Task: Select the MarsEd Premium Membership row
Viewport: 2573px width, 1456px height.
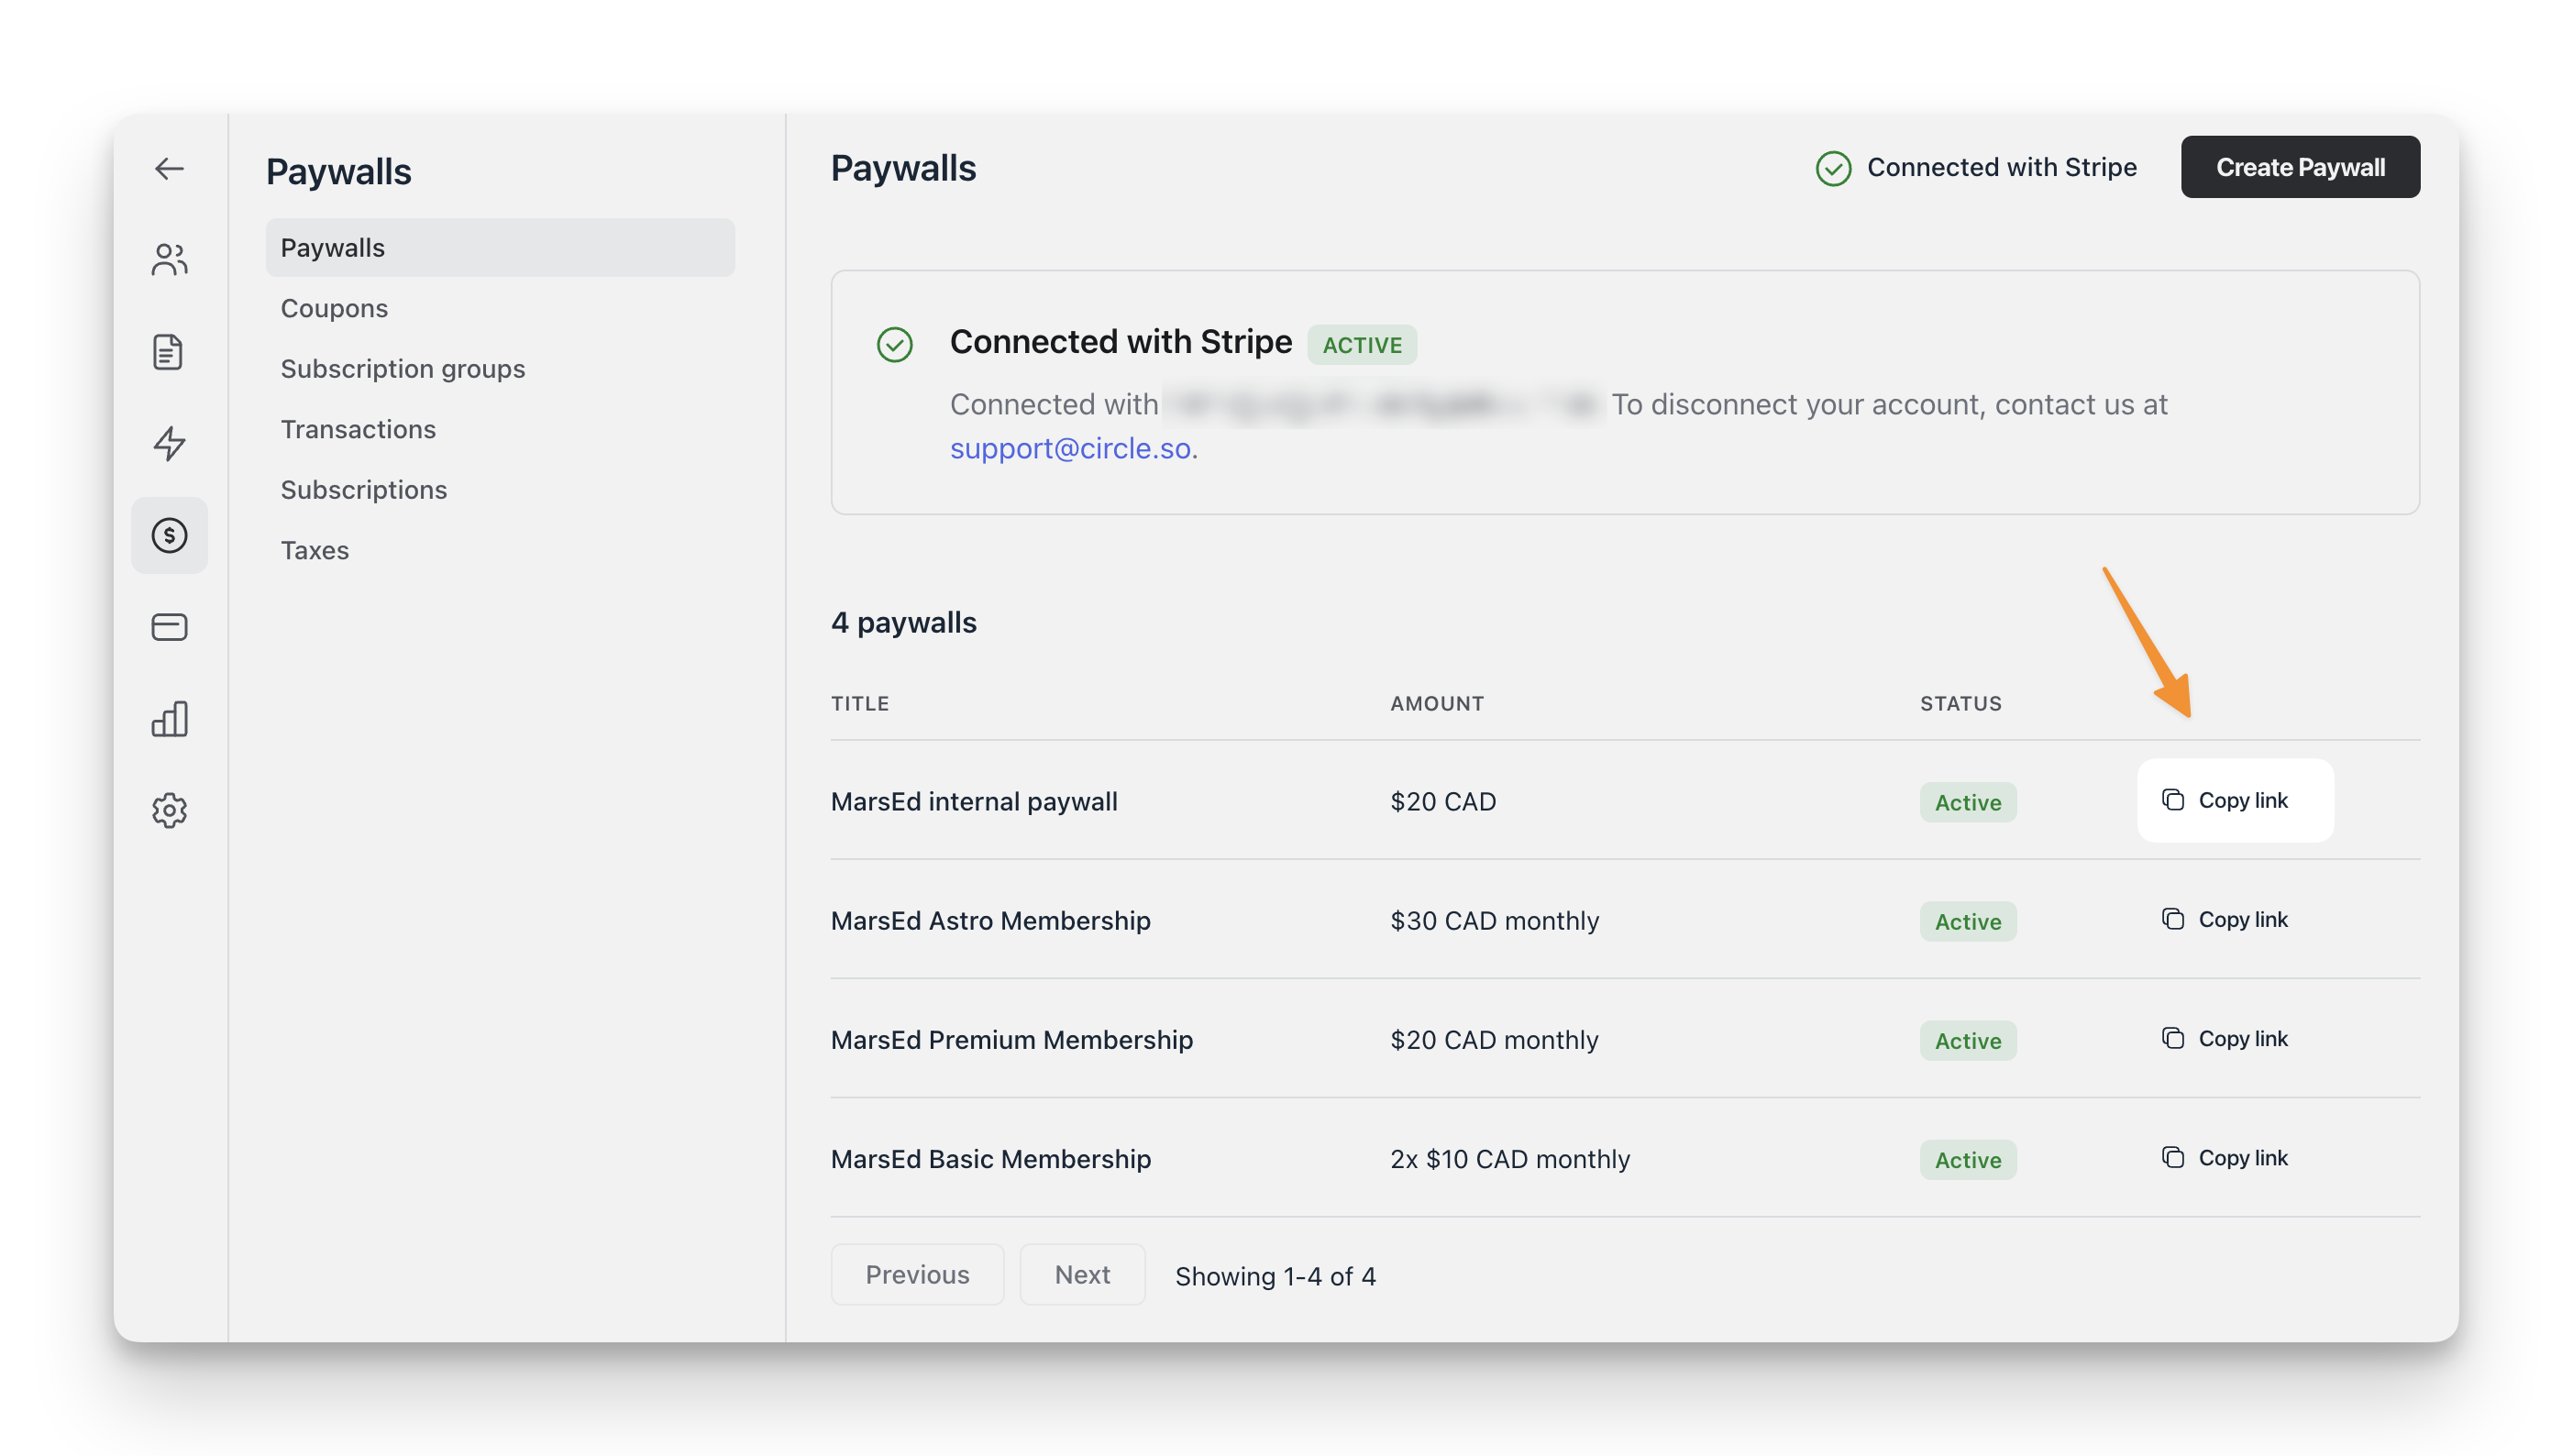Action: (1012, 1039)
